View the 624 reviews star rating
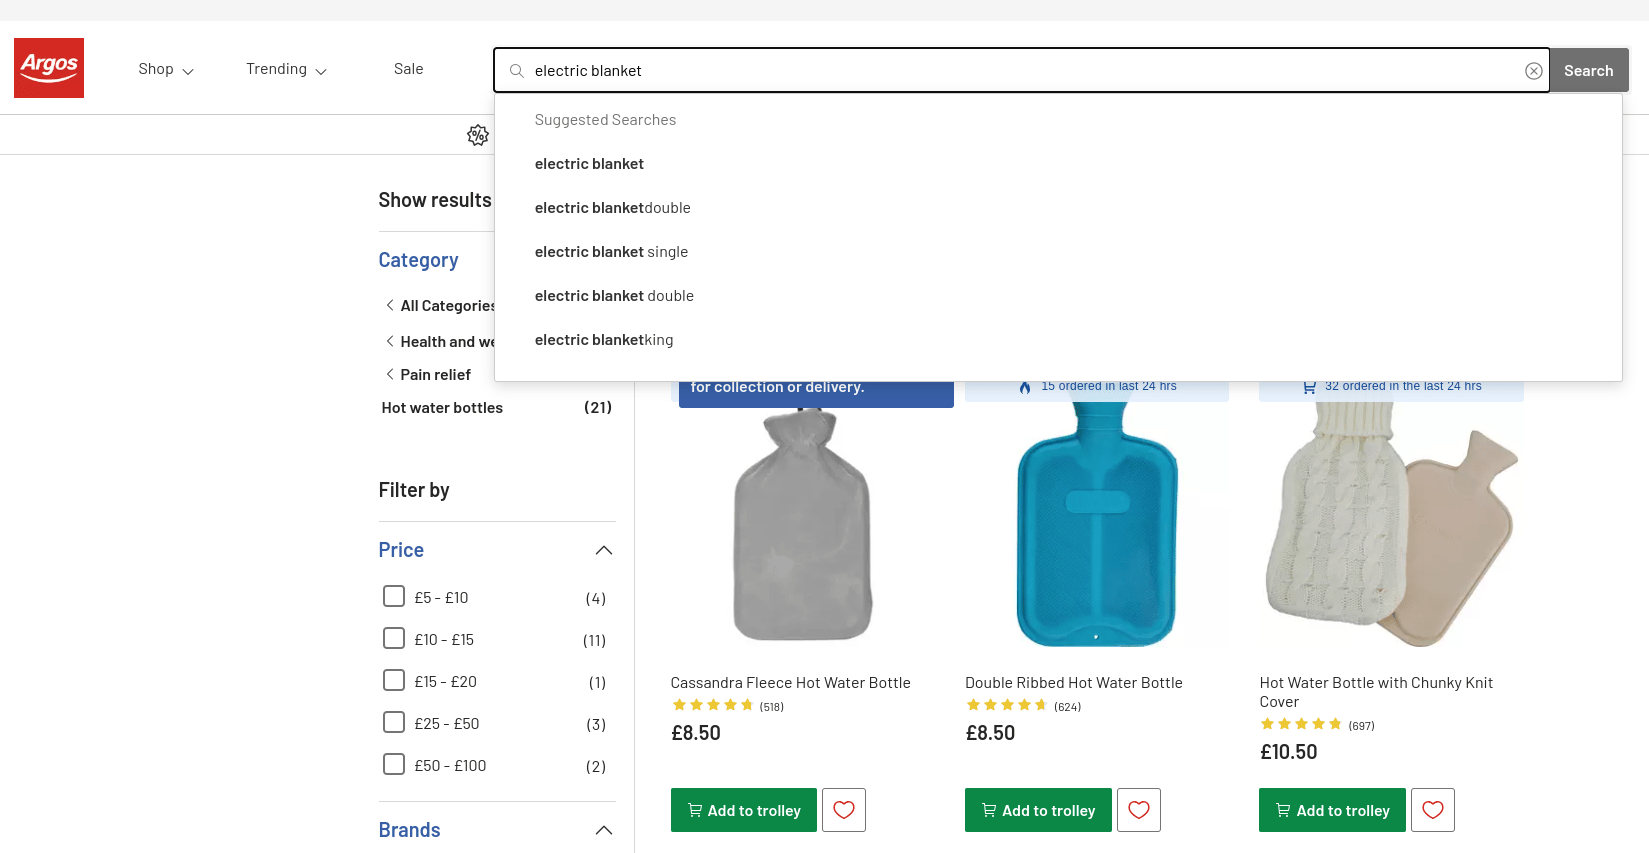 click(x=1023, y=706)
